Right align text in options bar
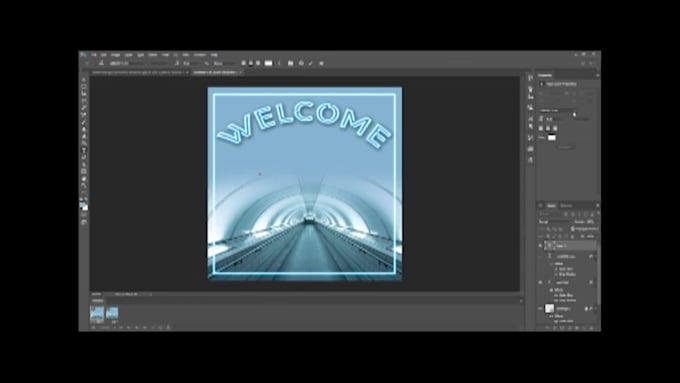The image size is (680, 383). (258, 63)
